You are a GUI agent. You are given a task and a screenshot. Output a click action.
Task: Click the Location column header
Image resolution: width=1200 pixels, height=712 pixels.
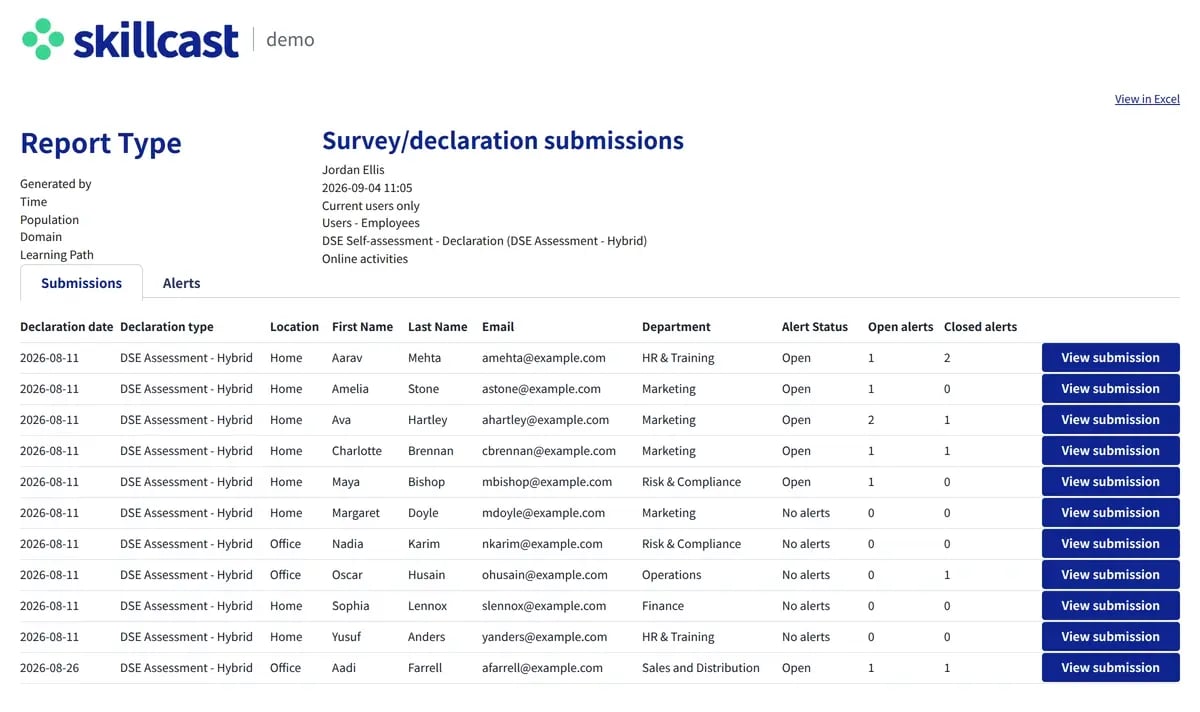(x=294, y=327)
